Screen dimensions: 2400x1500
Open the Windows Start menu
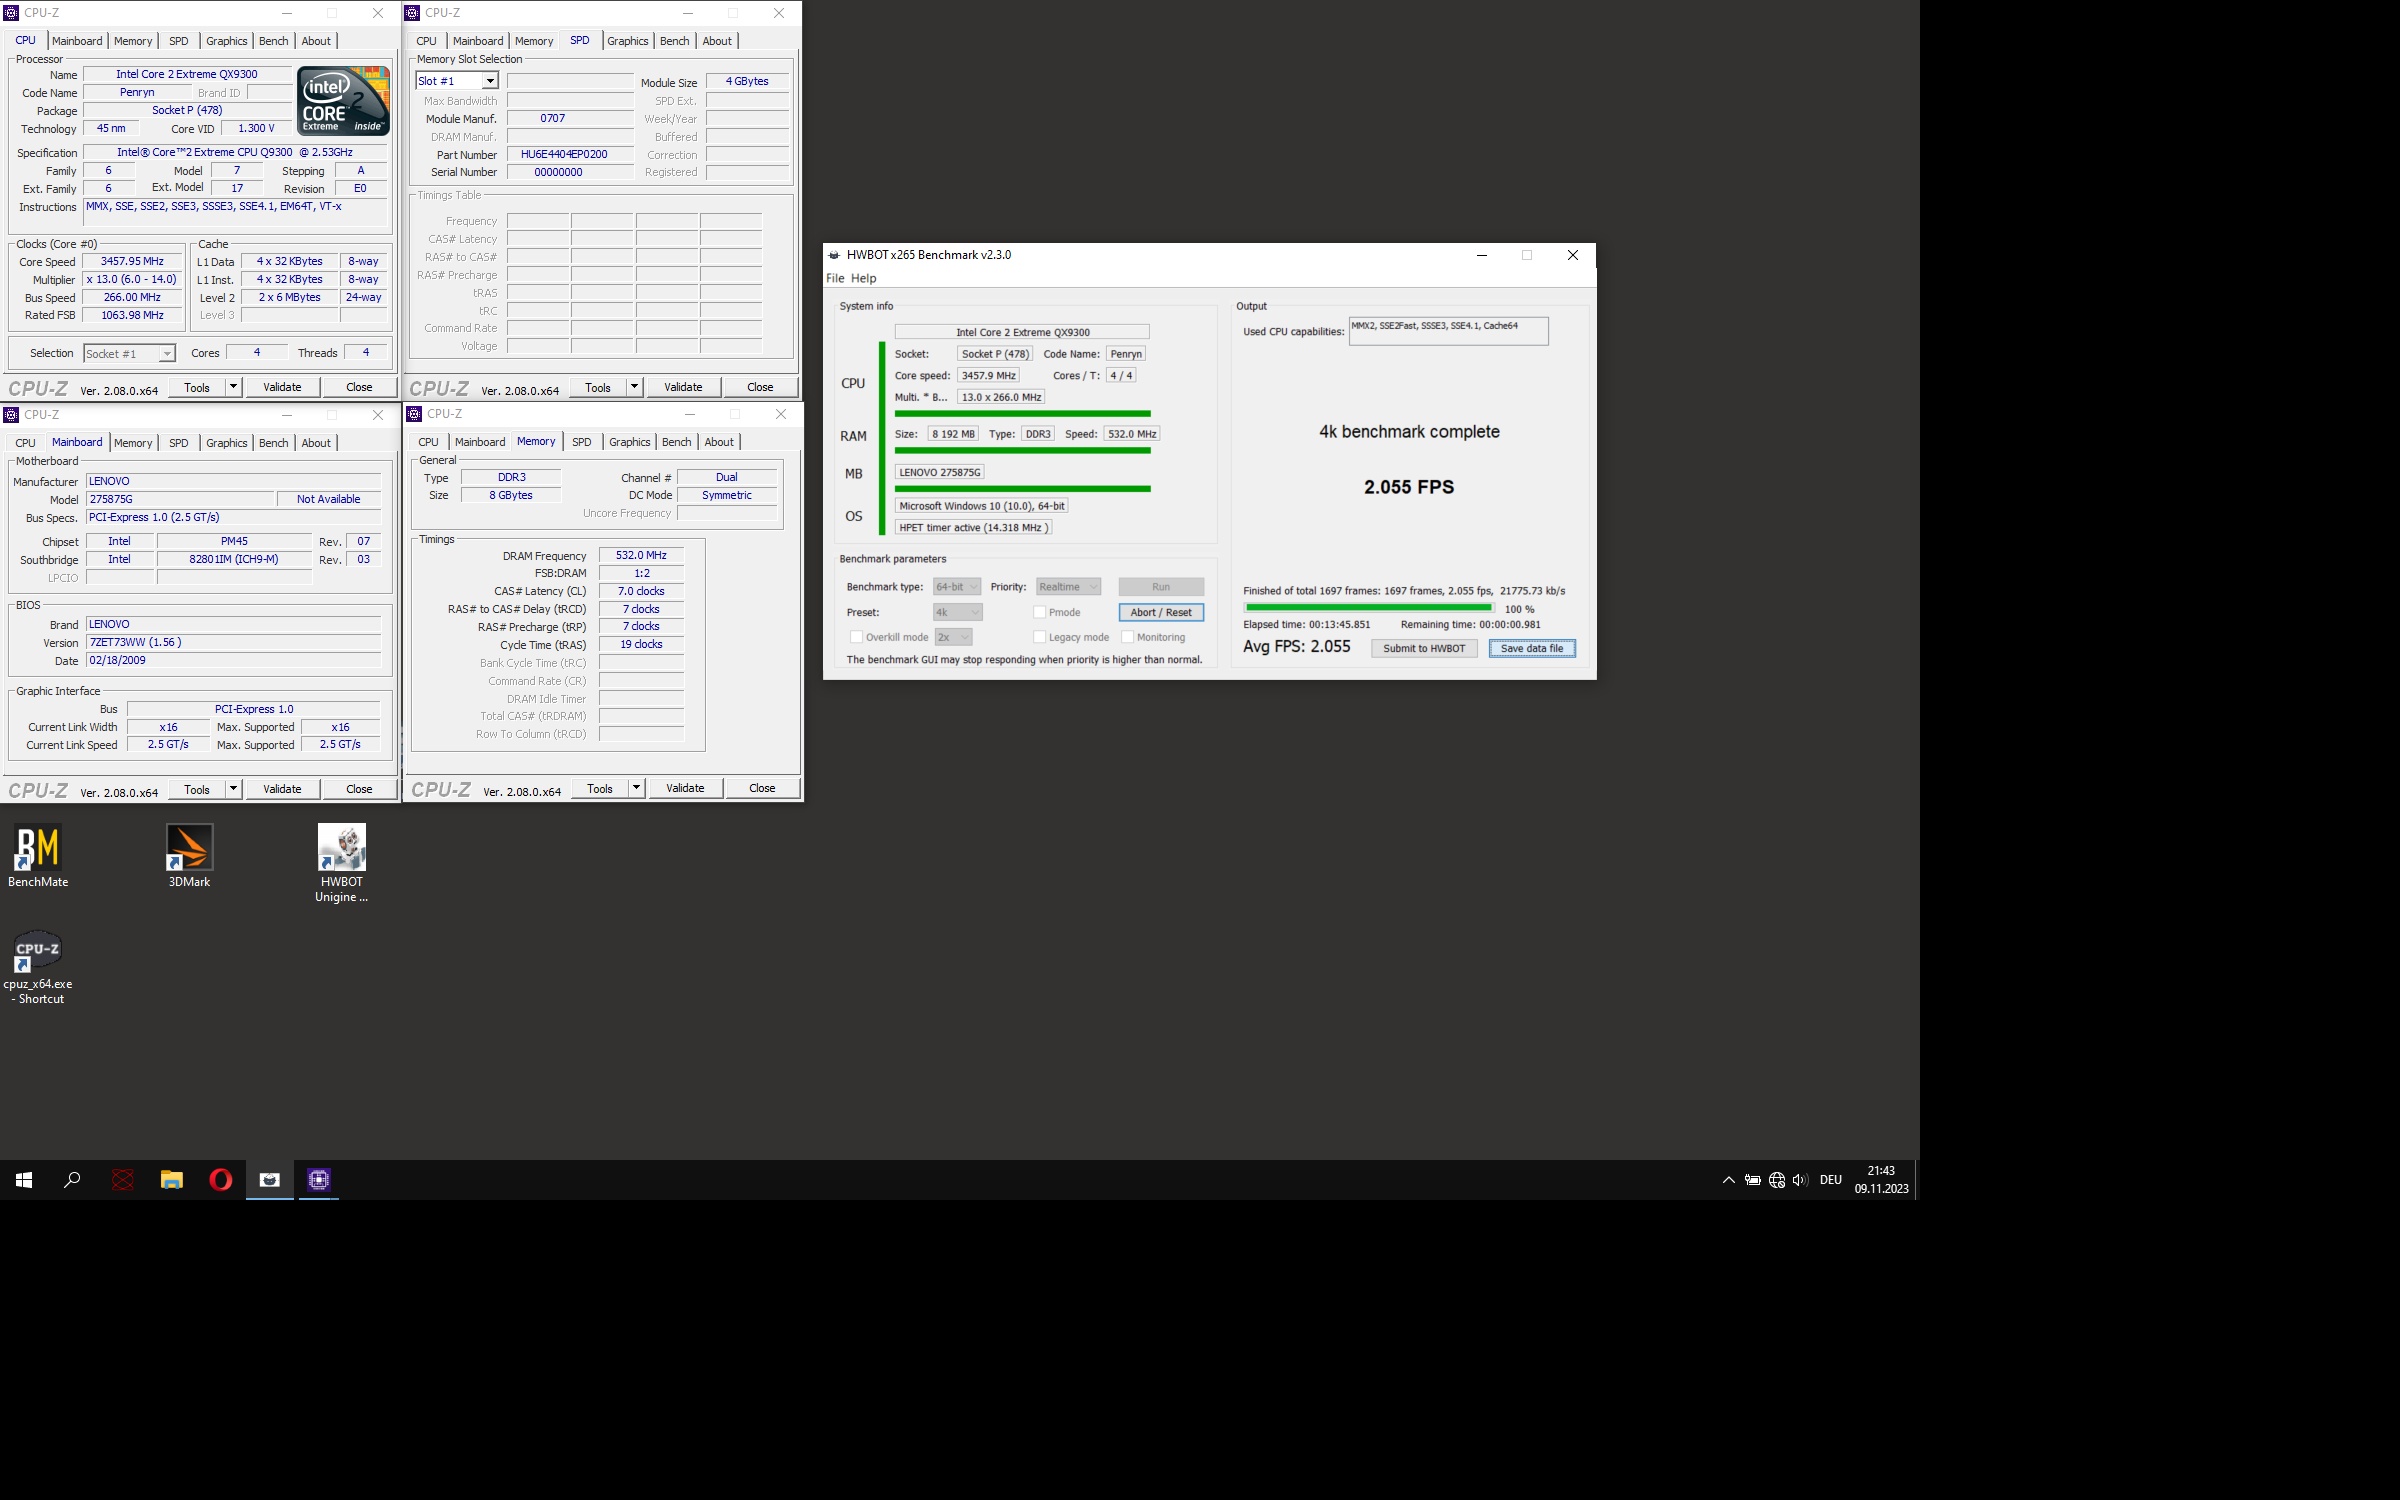click(x=24, y=1180)
